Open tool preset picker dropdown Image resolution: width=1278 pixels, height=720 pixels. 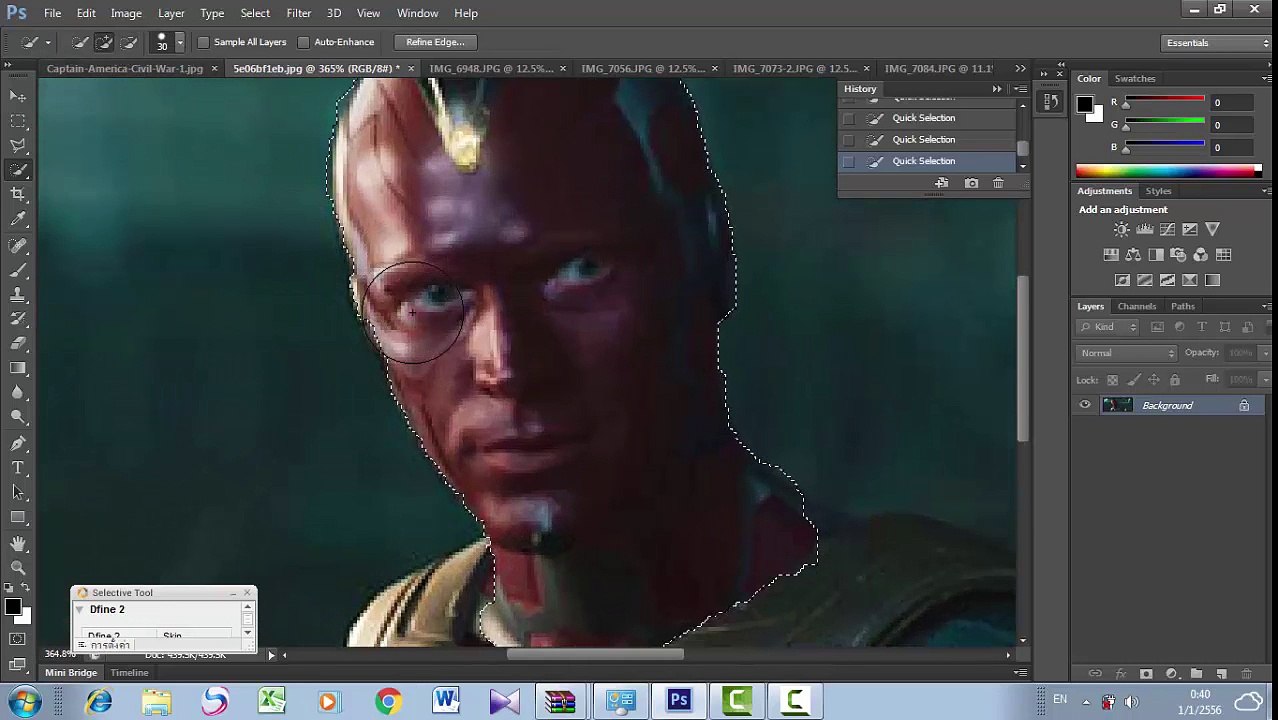coord(46,42)
